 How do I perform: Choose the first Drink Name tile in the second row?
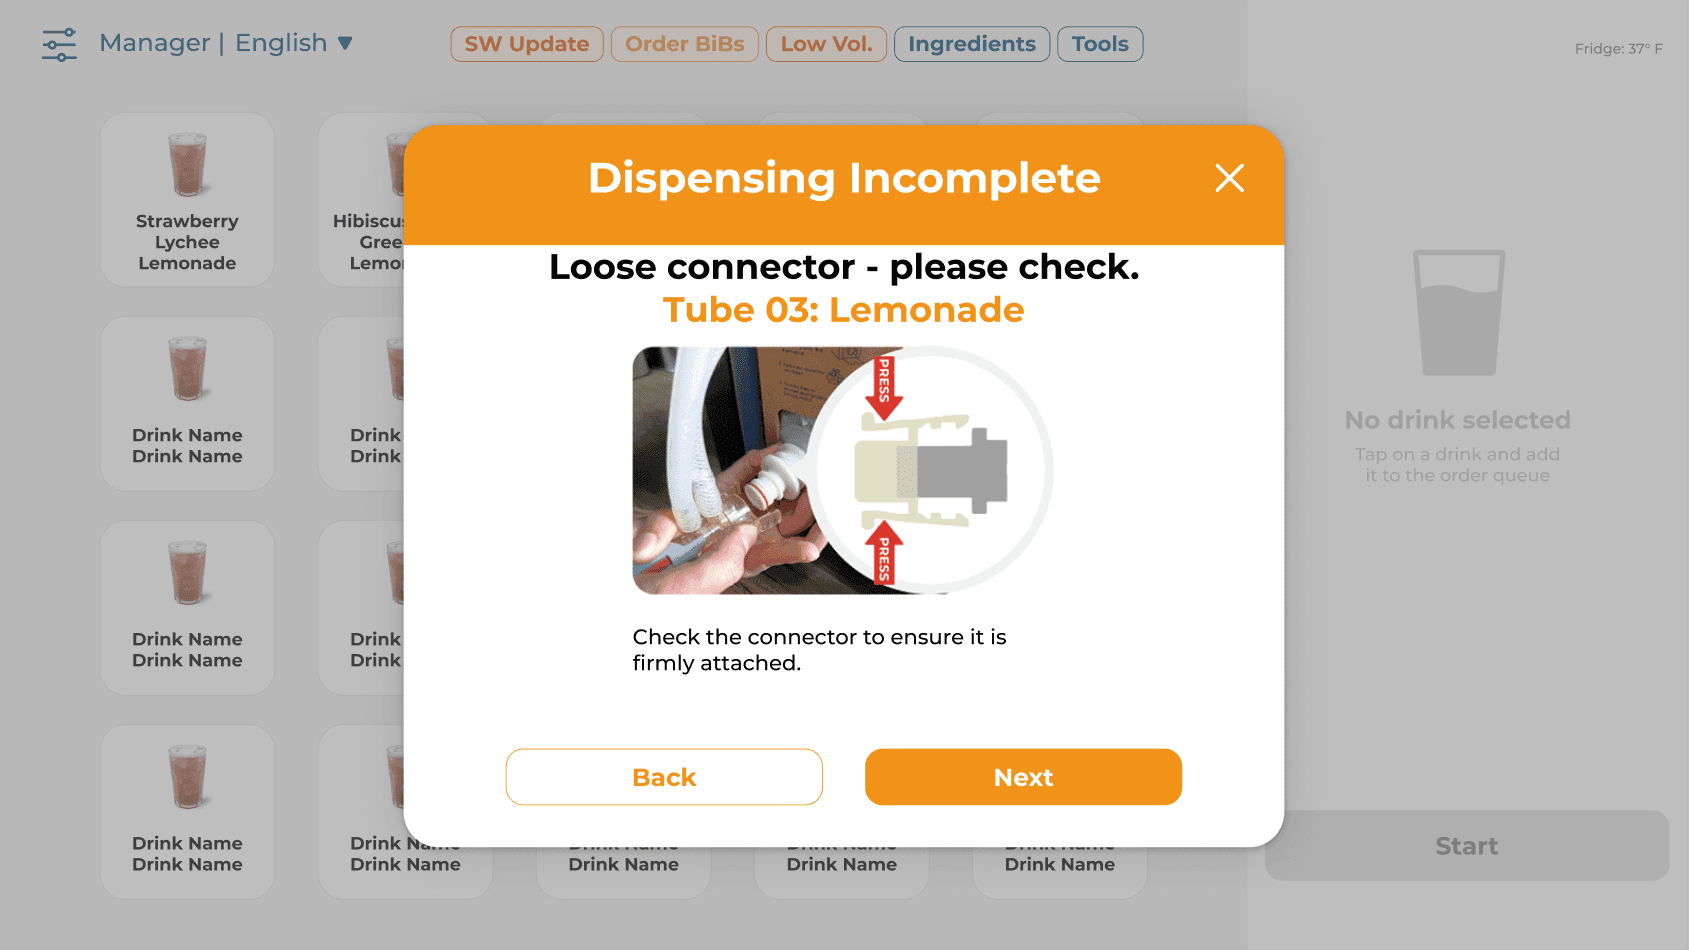pyautogui.click(x=187, y=404)
